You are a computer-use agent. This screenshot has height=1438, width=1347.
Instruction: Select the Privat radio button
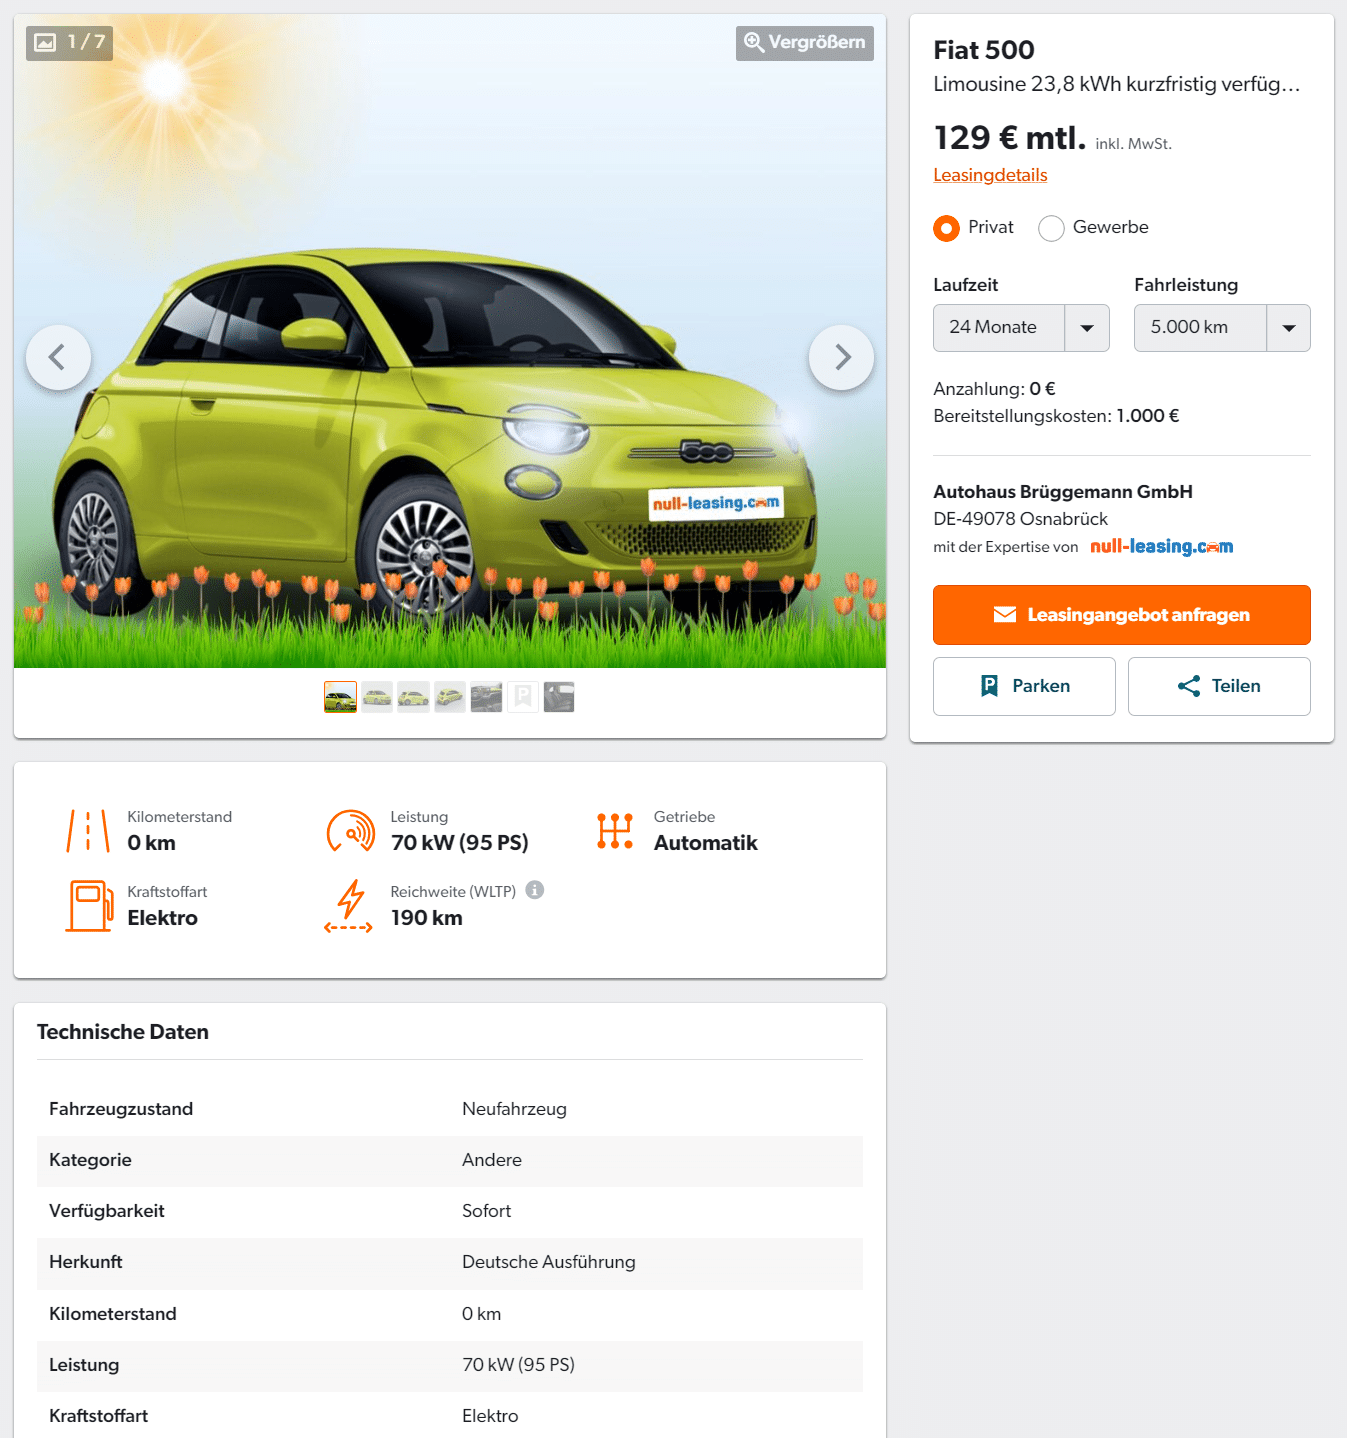(946, 228)
